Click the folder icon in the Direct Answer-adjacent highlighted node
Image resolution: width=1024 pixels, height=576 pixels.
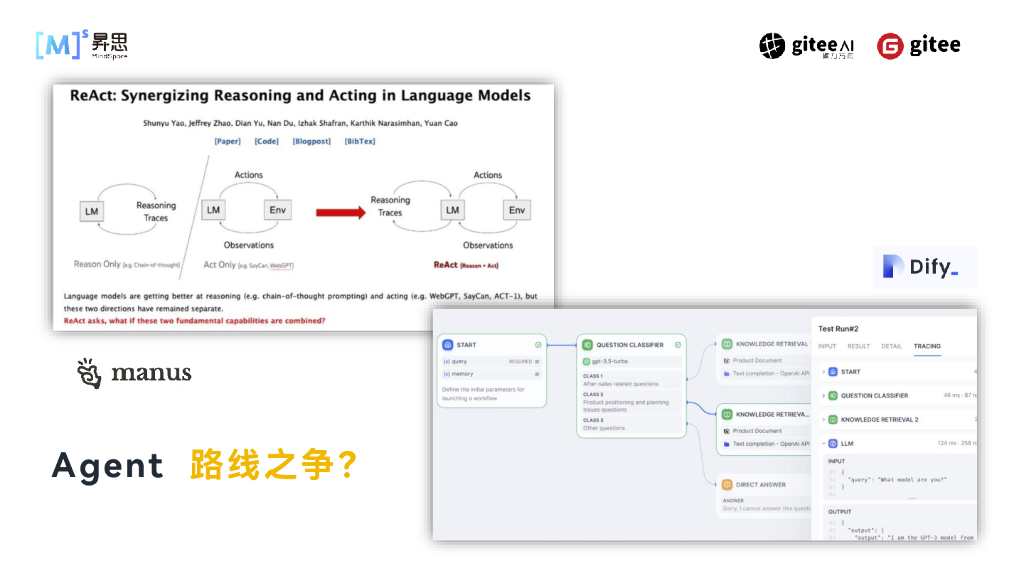coord(726,444)
